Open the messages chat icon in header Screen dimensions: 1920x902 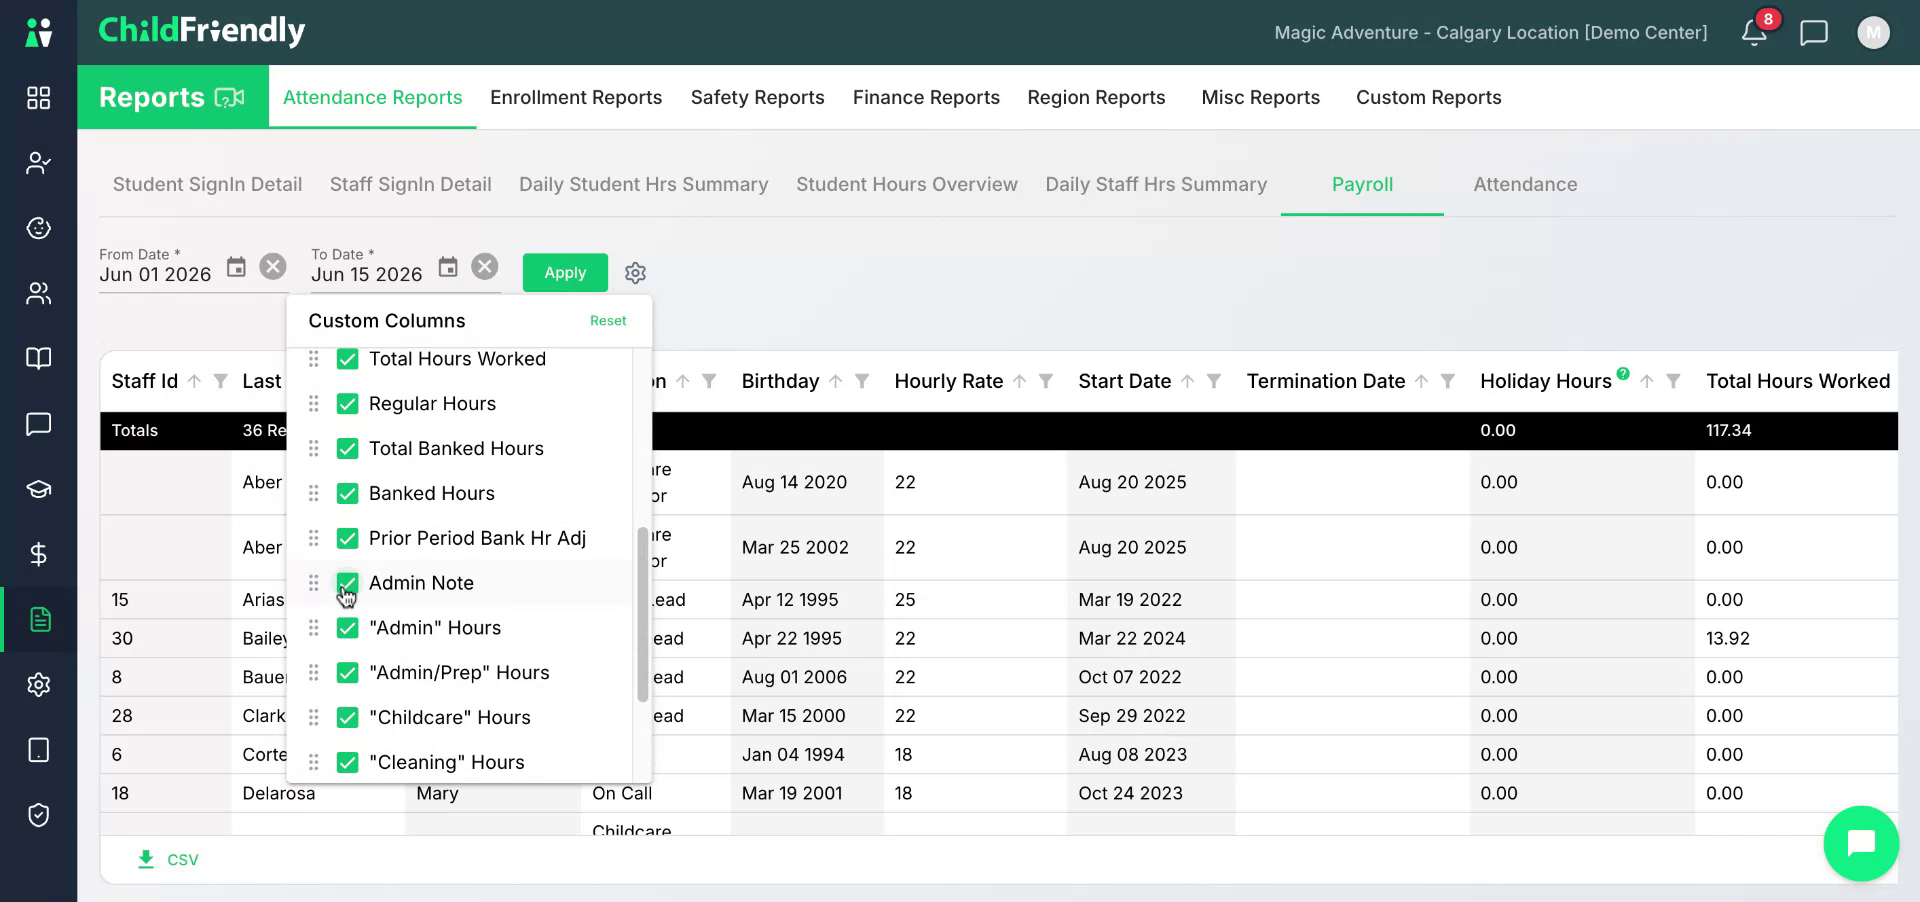[1813, 32]
